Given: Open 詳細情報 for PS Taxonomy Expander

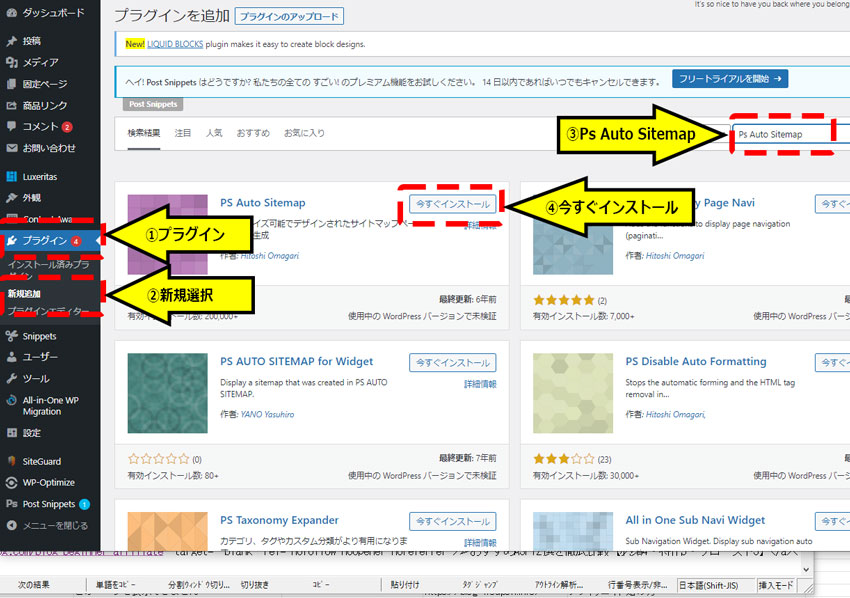Looking at the screenshot, I should coord(480,542).
